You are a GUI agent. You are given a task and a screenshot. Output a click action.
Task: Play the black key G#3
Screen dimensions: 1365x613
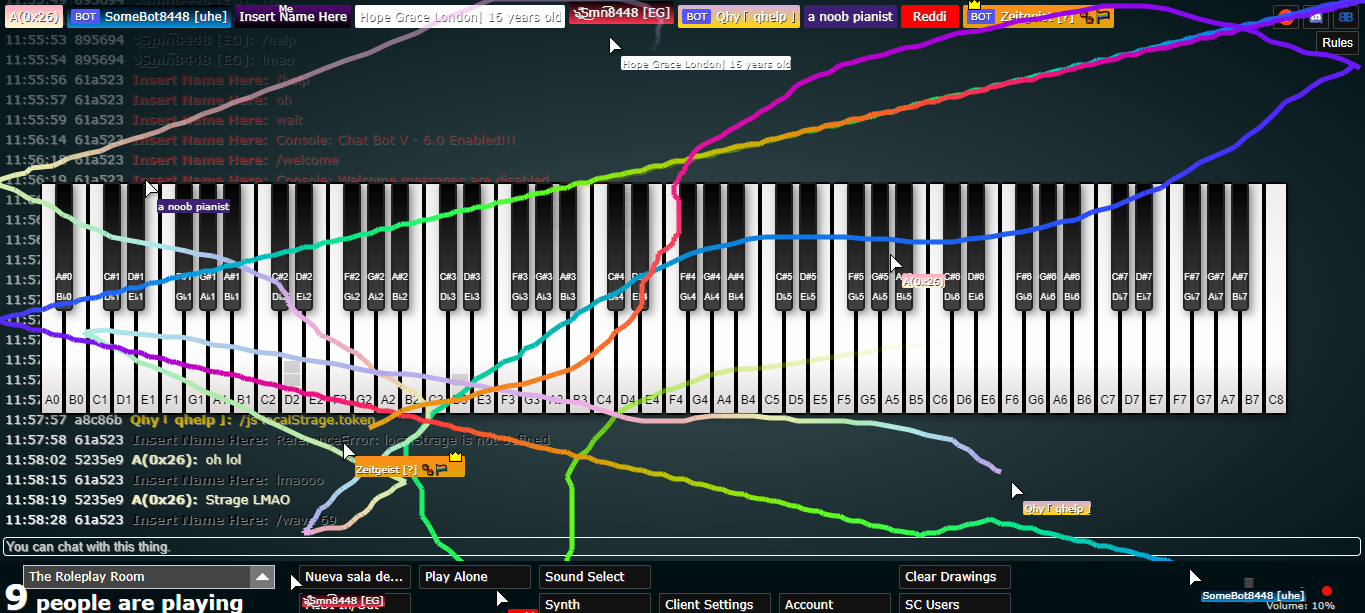(x=544, y=245)
